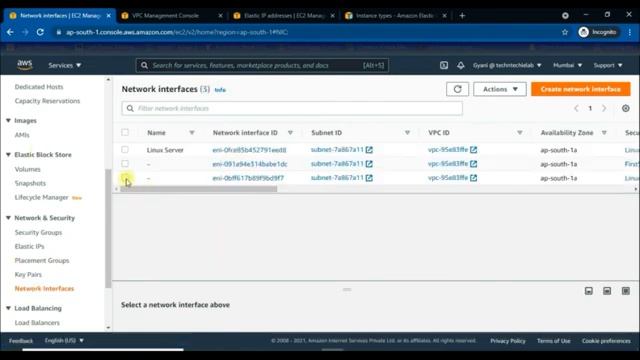Viewport: 640px width, 360px height.
Task: Open Chrome menu three dots
Action: [630, 32]
